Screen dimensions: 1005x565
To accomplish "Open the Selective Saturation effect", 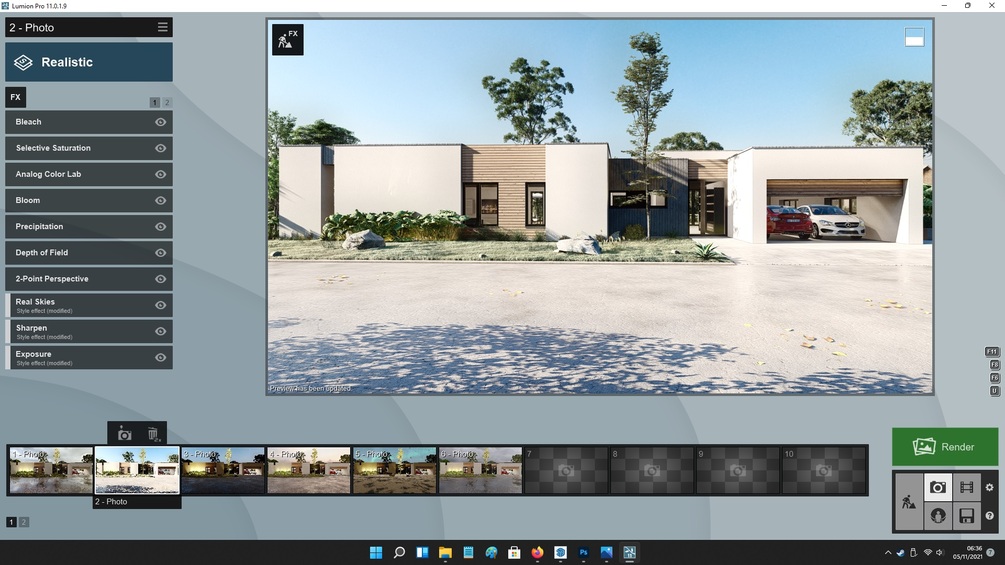I will (x=88, y=148).
